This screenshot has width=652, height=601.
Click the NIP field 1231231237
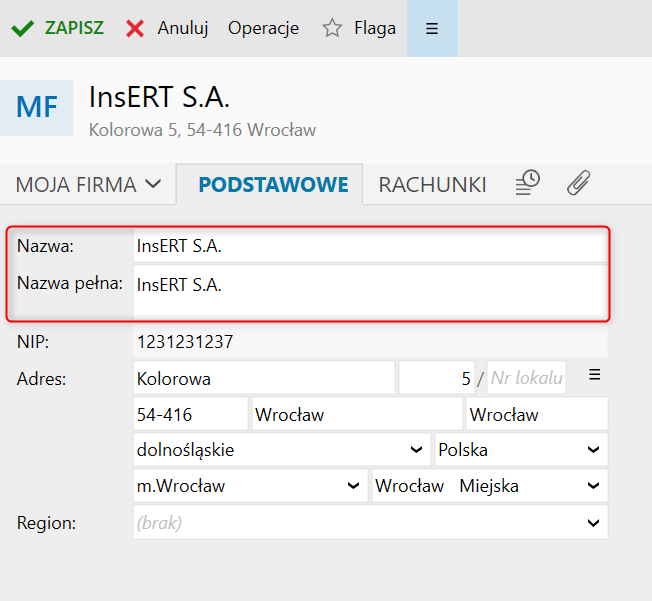point(370,341)
